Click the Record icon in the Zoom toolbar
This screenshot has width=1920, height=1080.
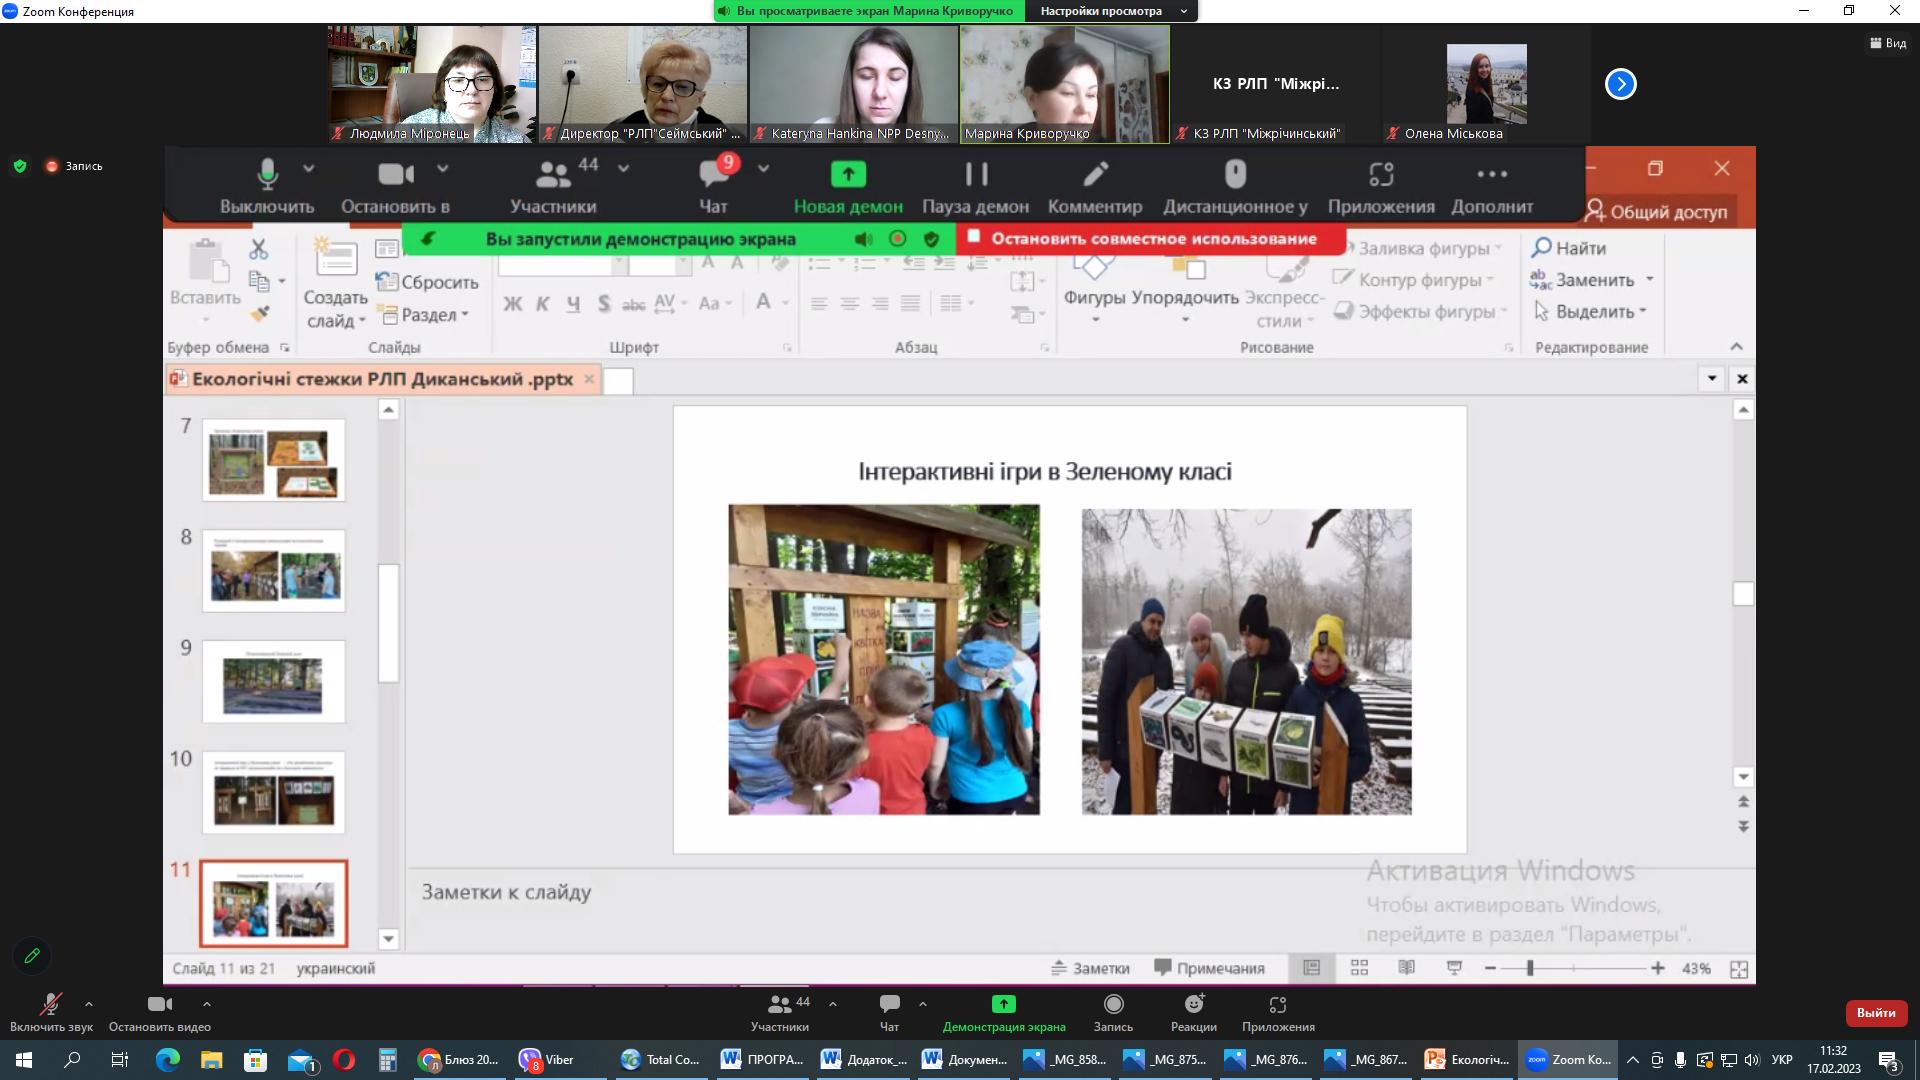point(1113,1004)
